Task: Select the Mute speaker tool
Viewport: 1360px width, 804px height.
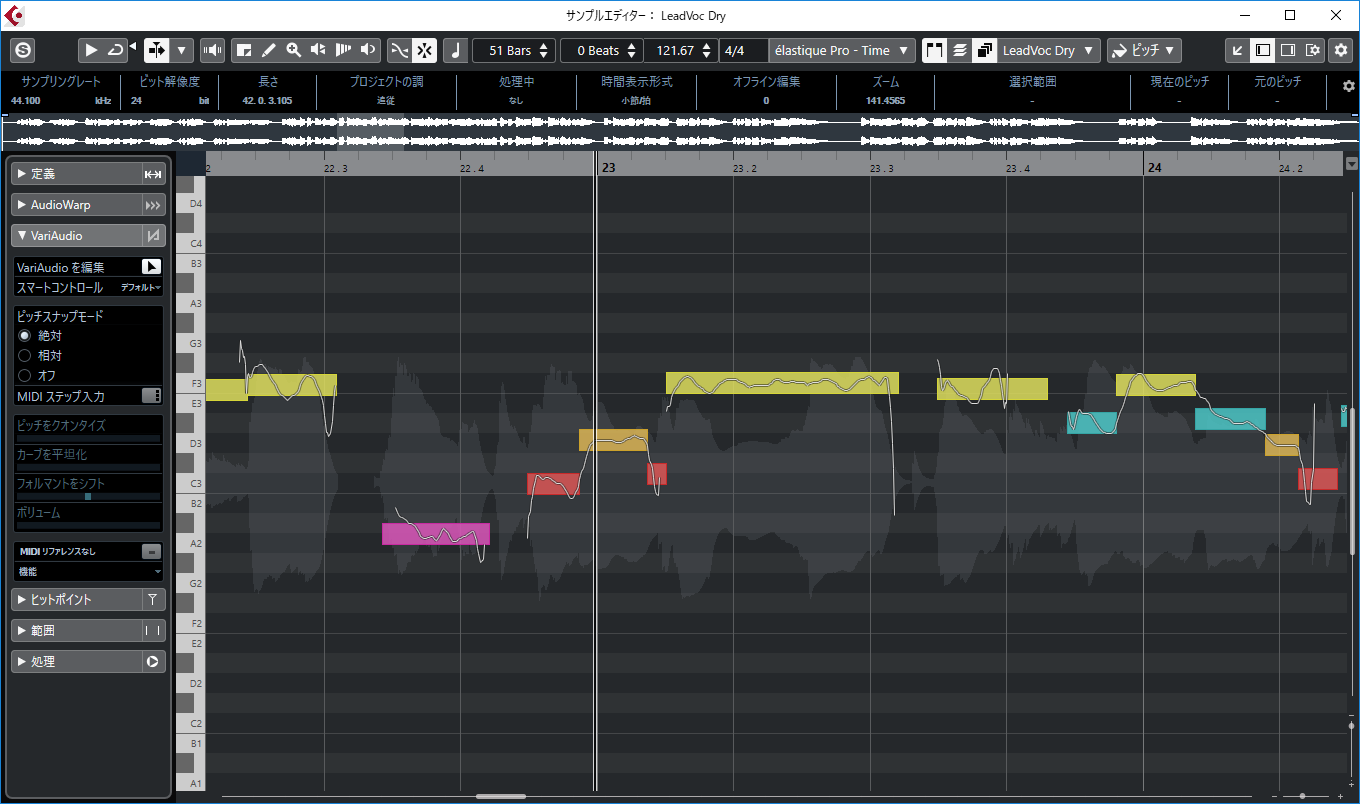Action: [318, 50]
